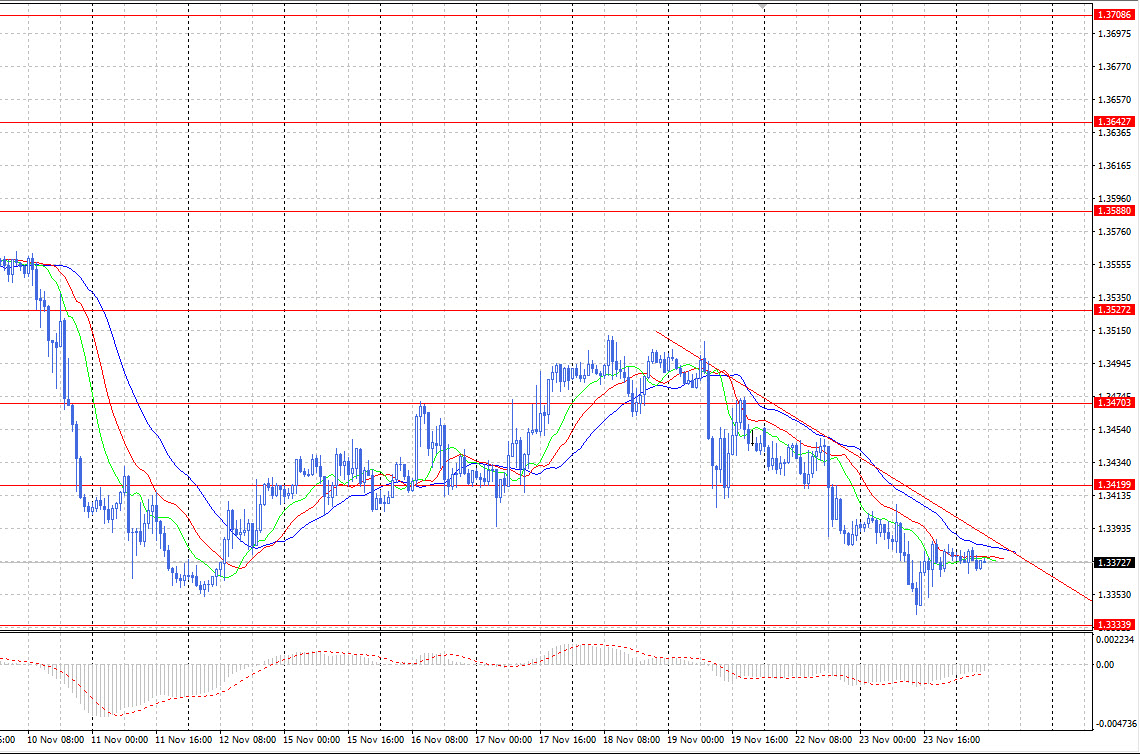Click price scale value 1.35960
The width and height of the screenshot is (1140, 754).
tap(1114, 198)
